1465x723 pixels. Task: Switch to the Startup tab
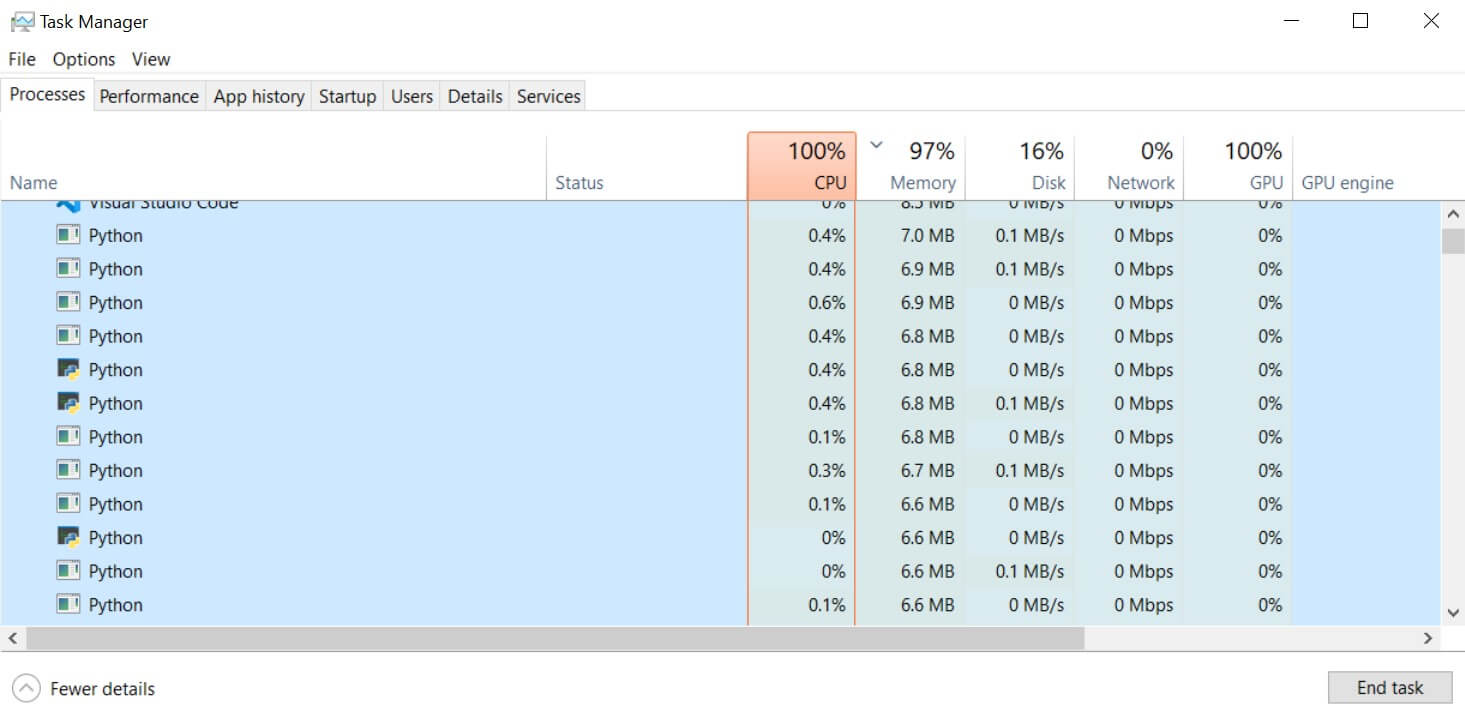(347, 96)
